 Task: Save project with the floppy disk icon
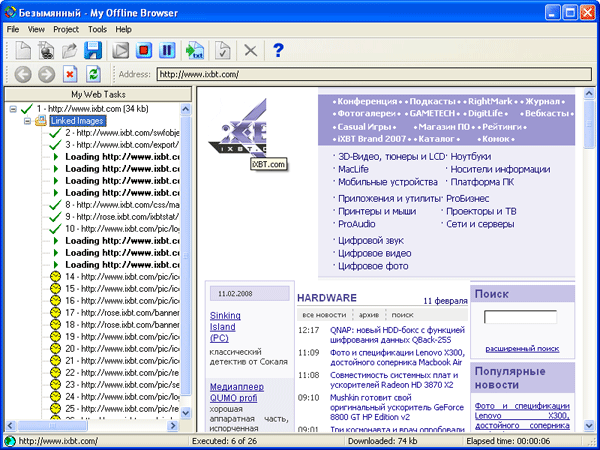click(93, 50)
